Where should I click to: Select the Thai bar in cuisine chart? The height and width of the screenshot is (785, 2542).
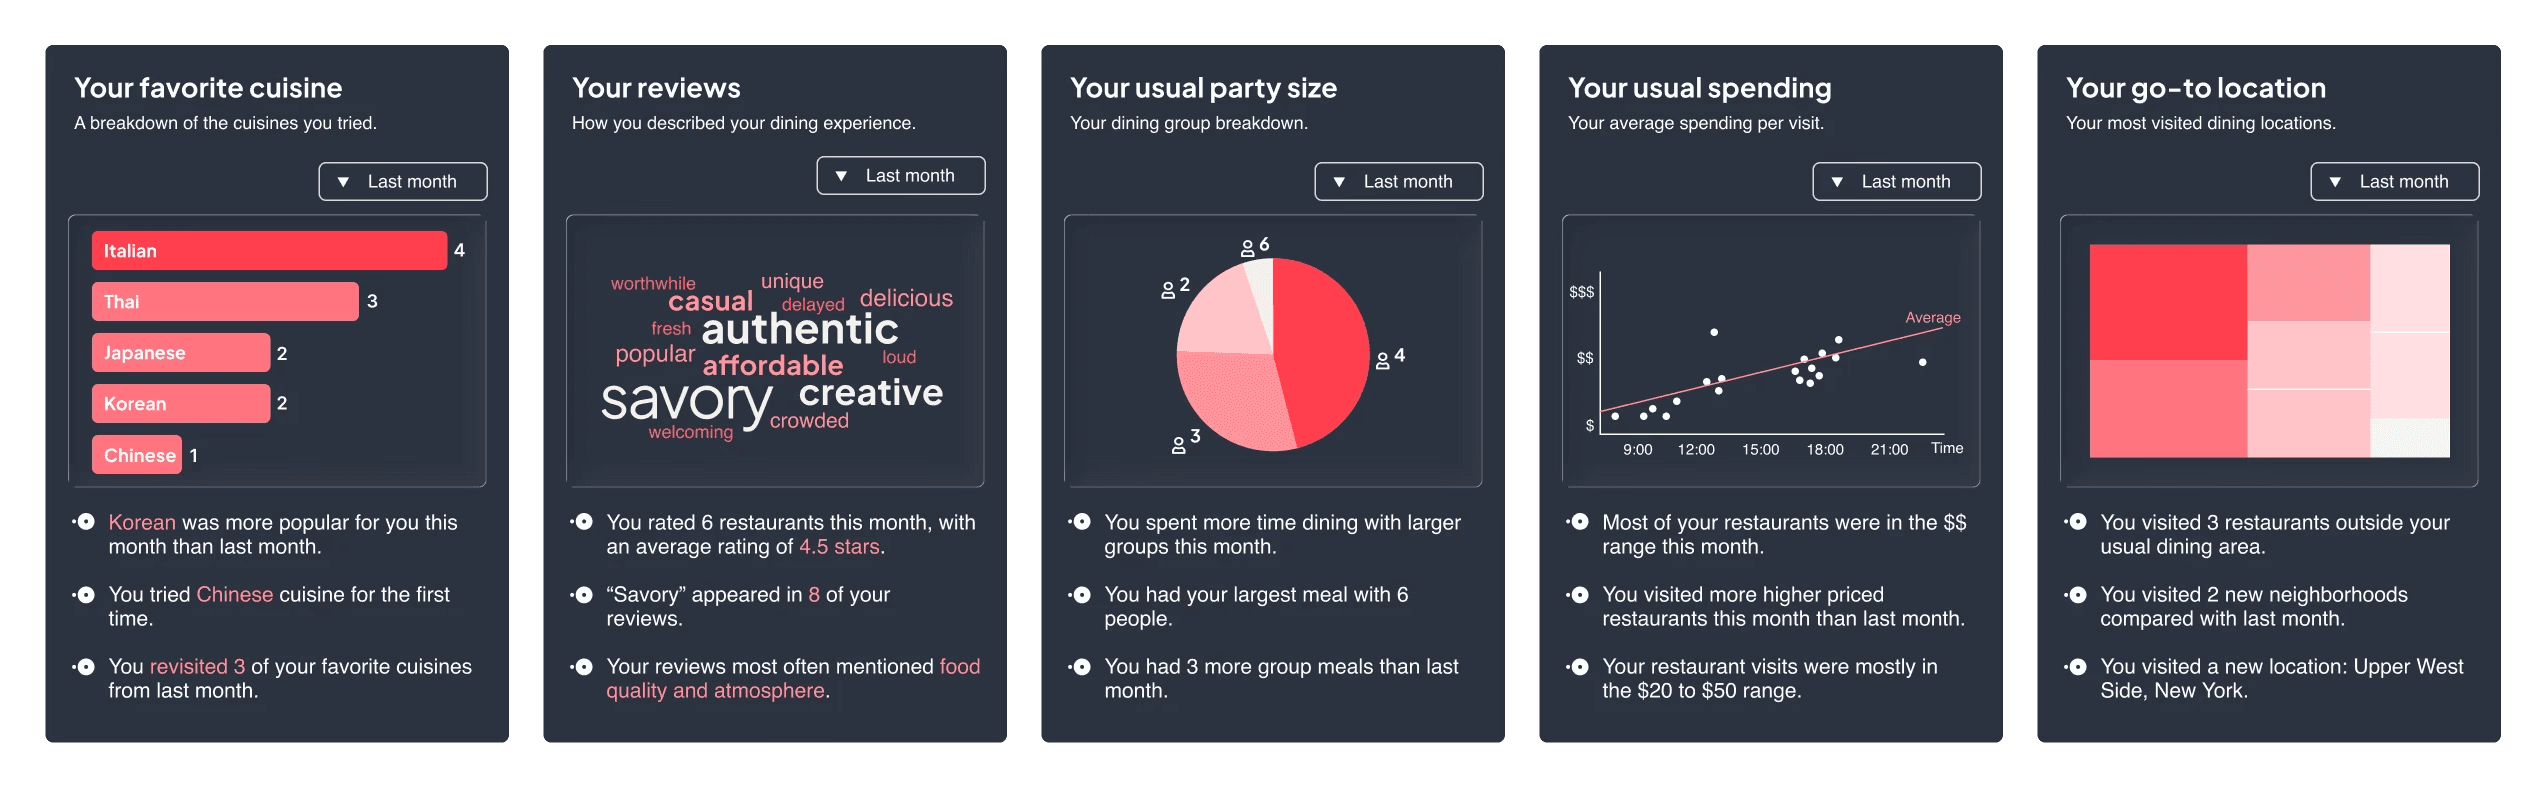[x=225, y=301]
